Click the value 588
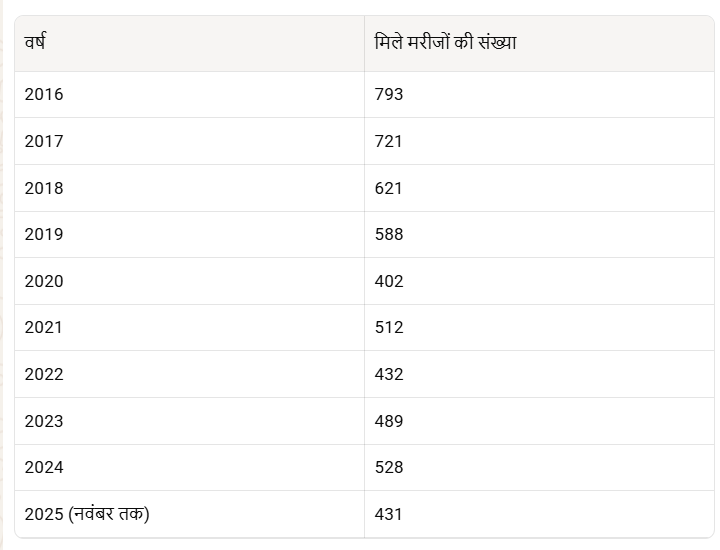Viewport: 720px width, 550px height. point(389,234)
